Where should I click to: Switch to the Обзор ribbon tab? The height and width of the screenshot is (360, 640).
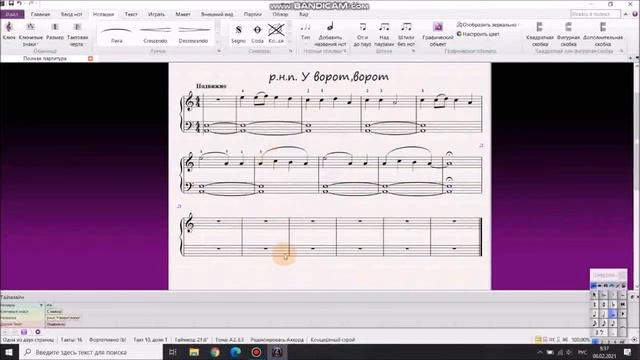point(280,14)
